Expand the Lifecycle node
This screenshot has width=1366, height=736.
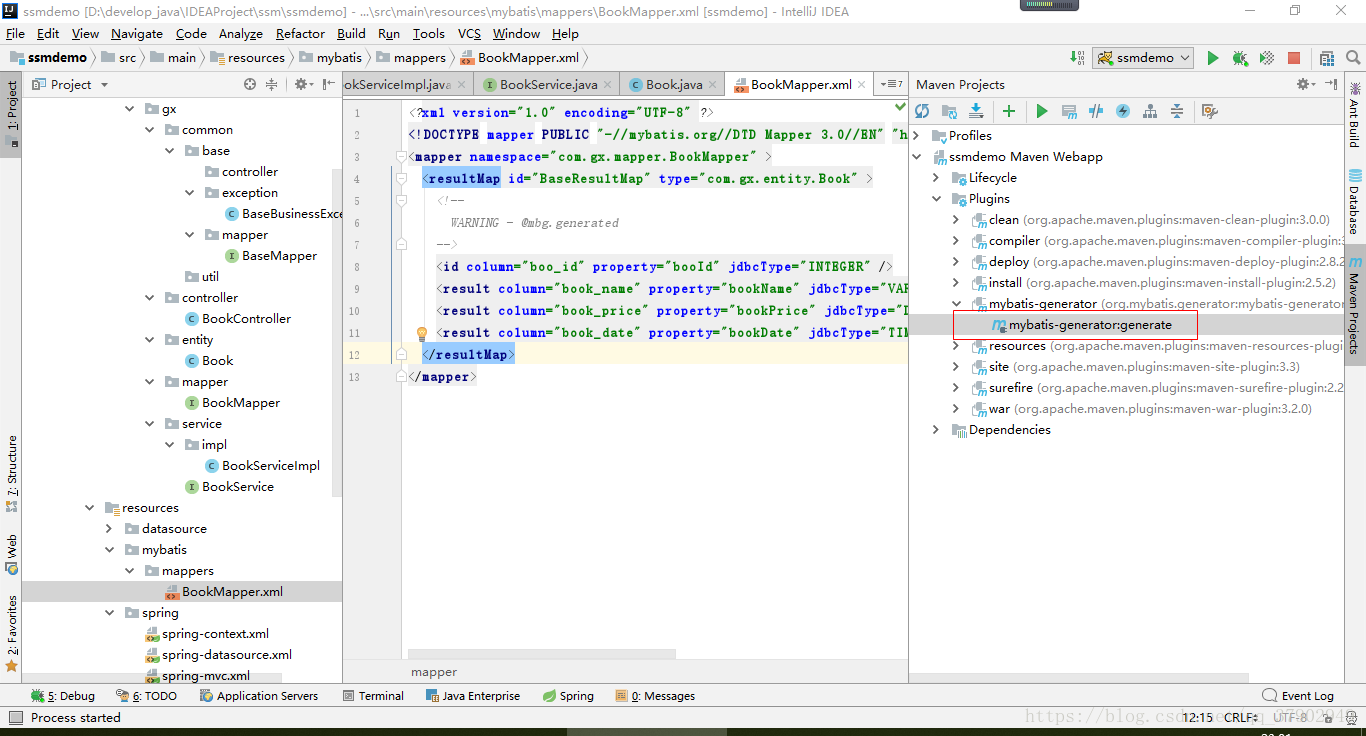936,178
